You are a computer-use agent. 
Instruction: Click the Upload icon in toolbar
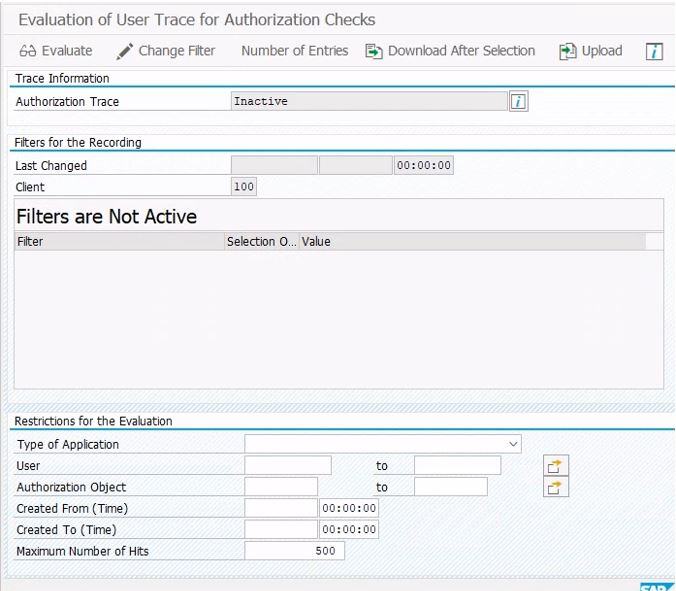[567, 51]
